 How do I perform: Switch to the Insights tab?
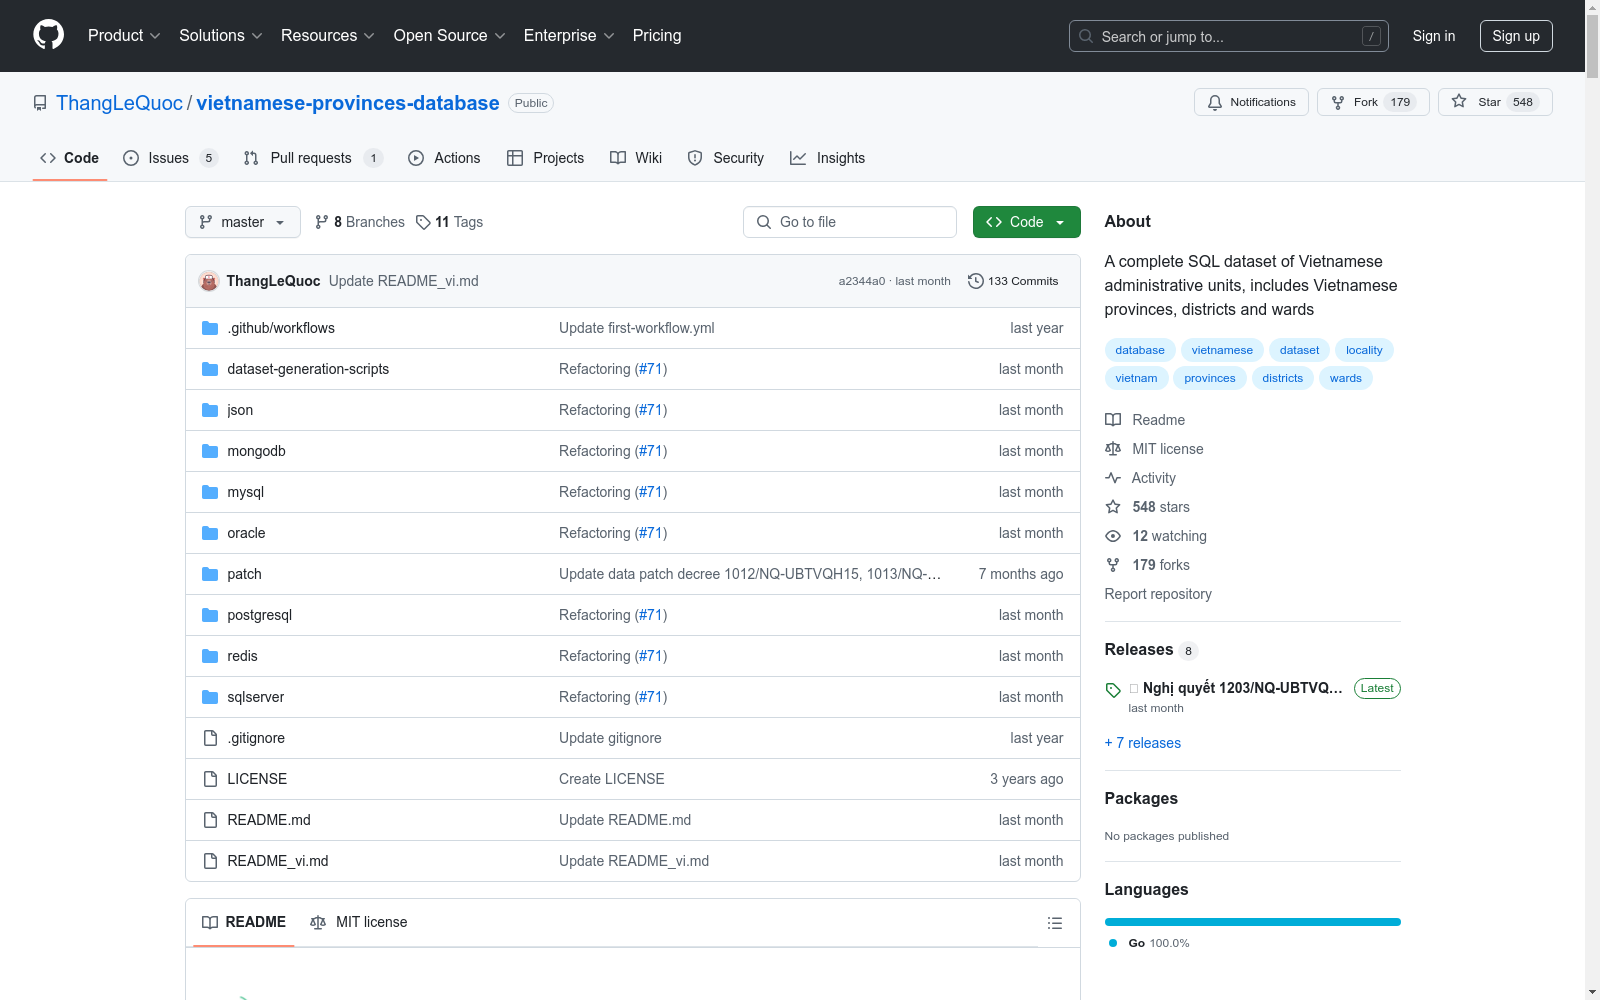(x=828, y=158)
